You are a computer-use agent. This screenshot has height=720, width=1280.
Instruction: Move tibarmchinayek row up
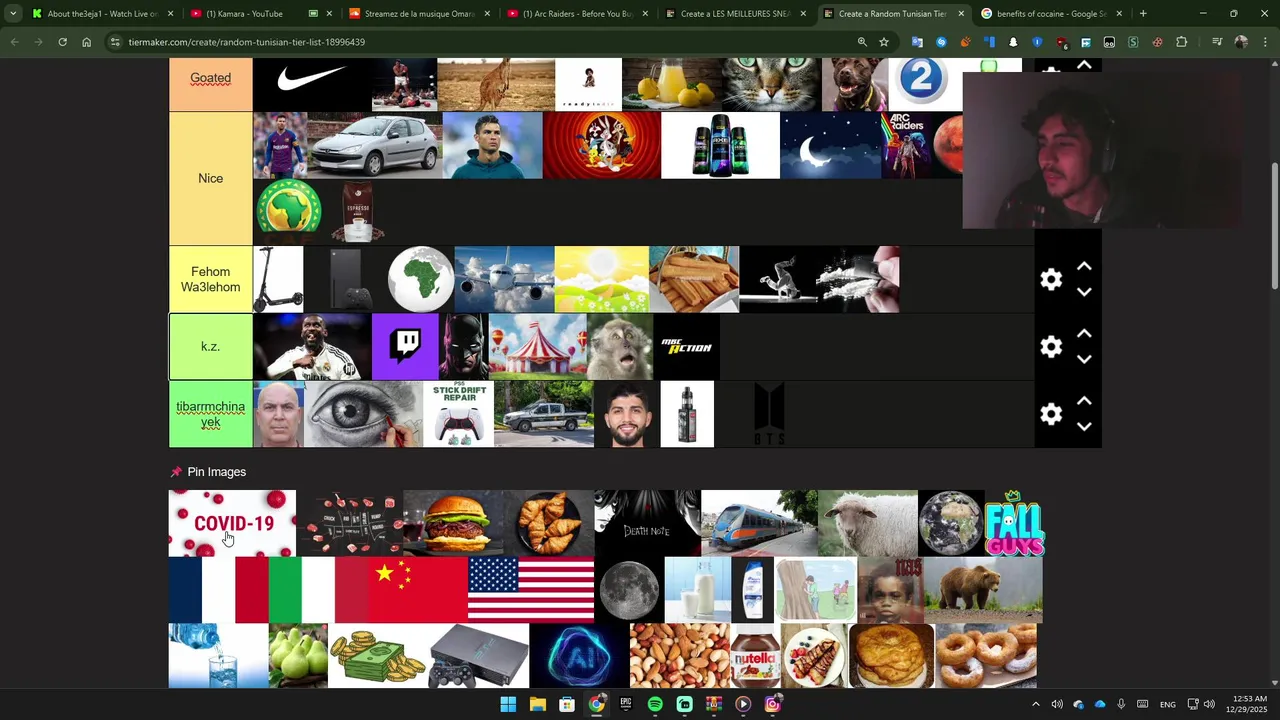[1084, 401]
